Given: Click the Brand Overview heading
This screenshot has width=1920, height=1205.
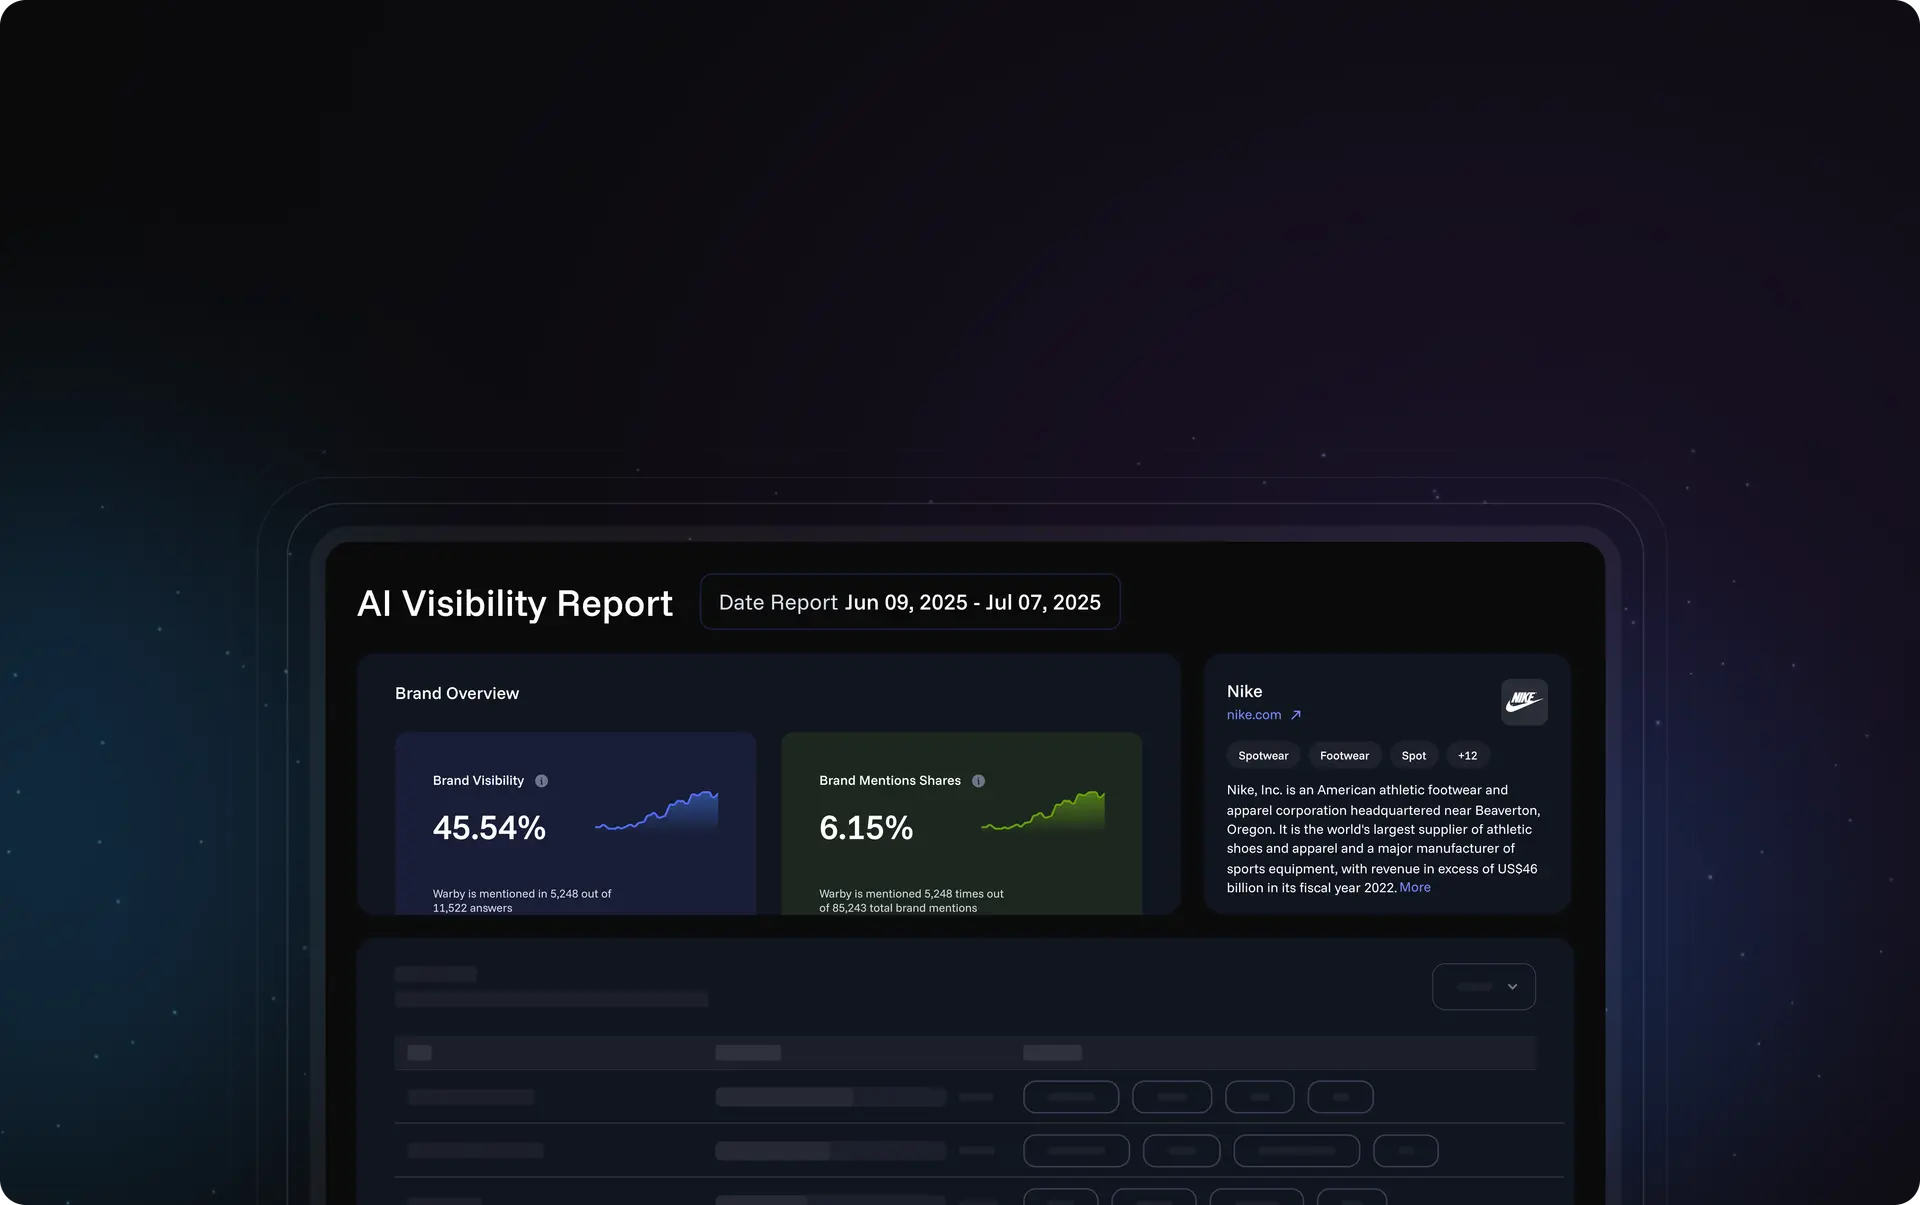Looking at the screenshot, I should pyautogui.click(x=457, y=694).
